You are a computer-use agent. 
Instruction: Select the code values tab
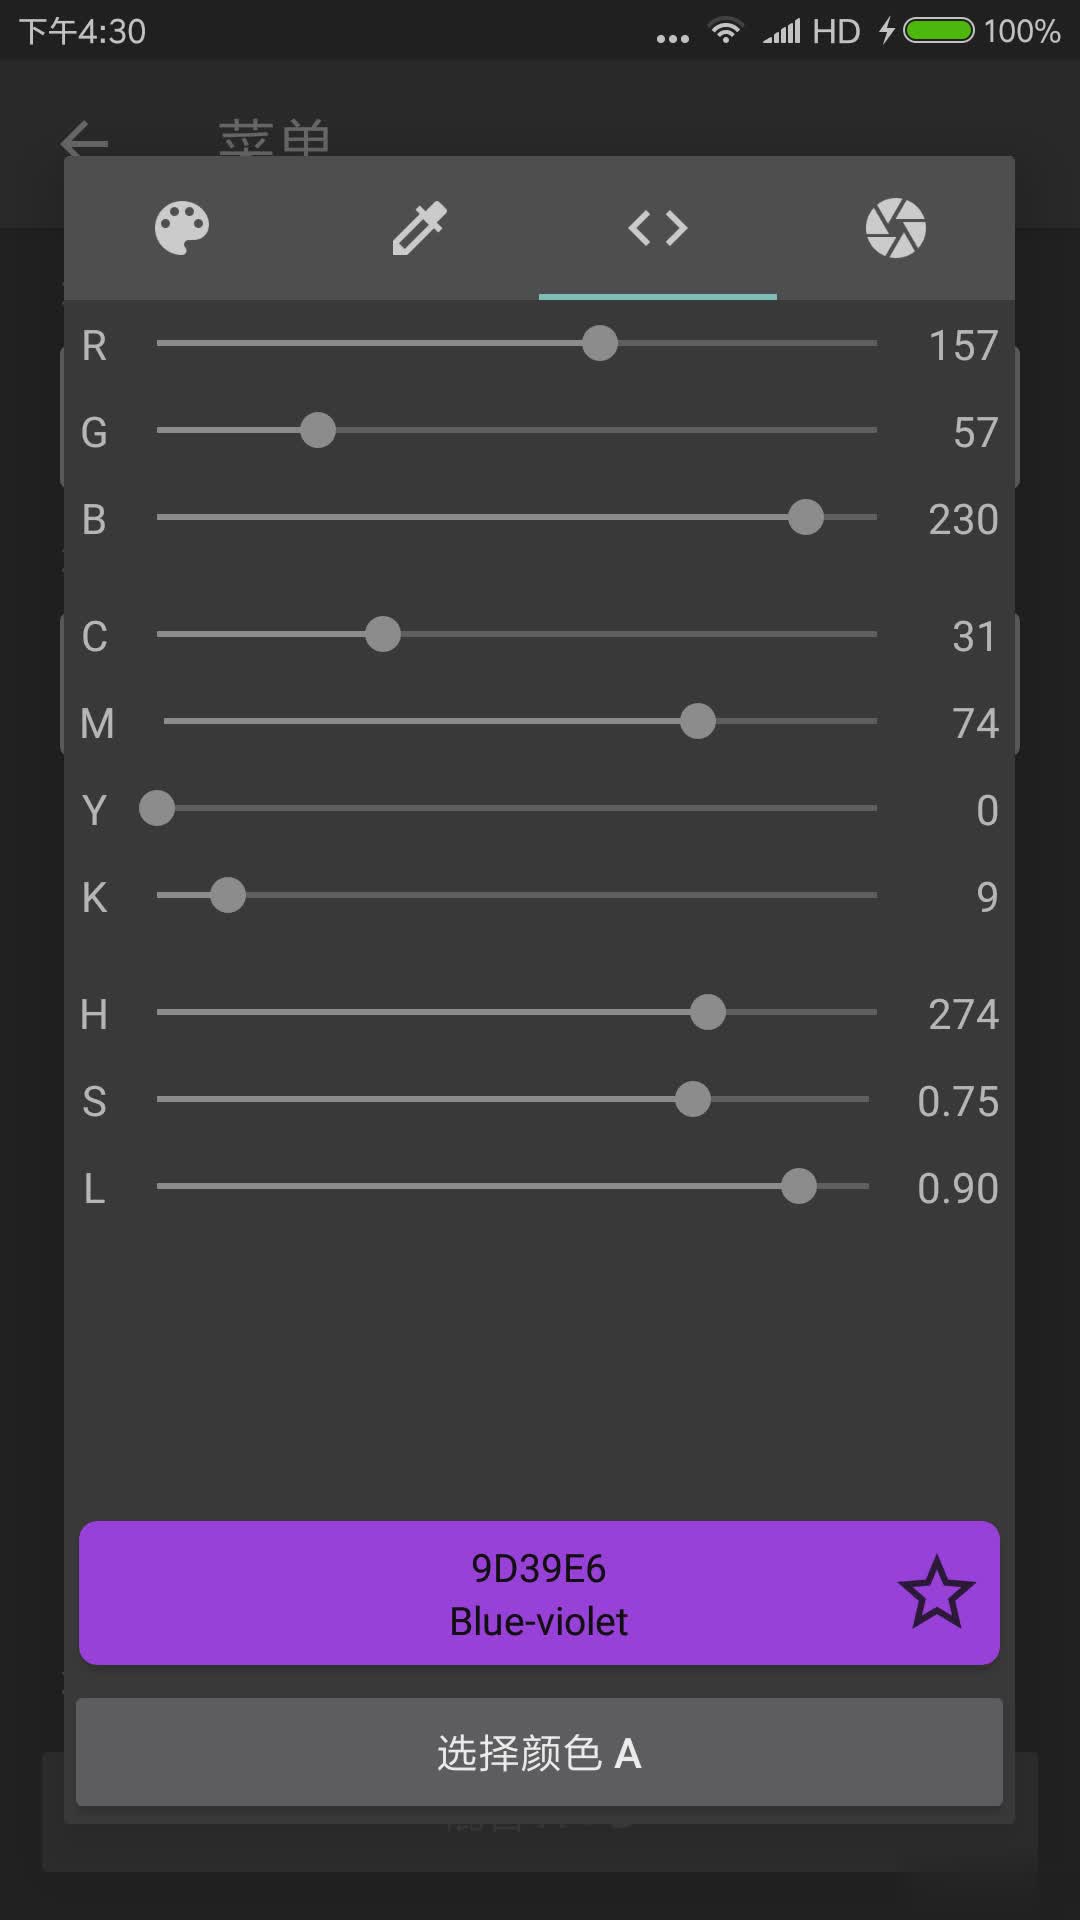(x=658, y=228)
